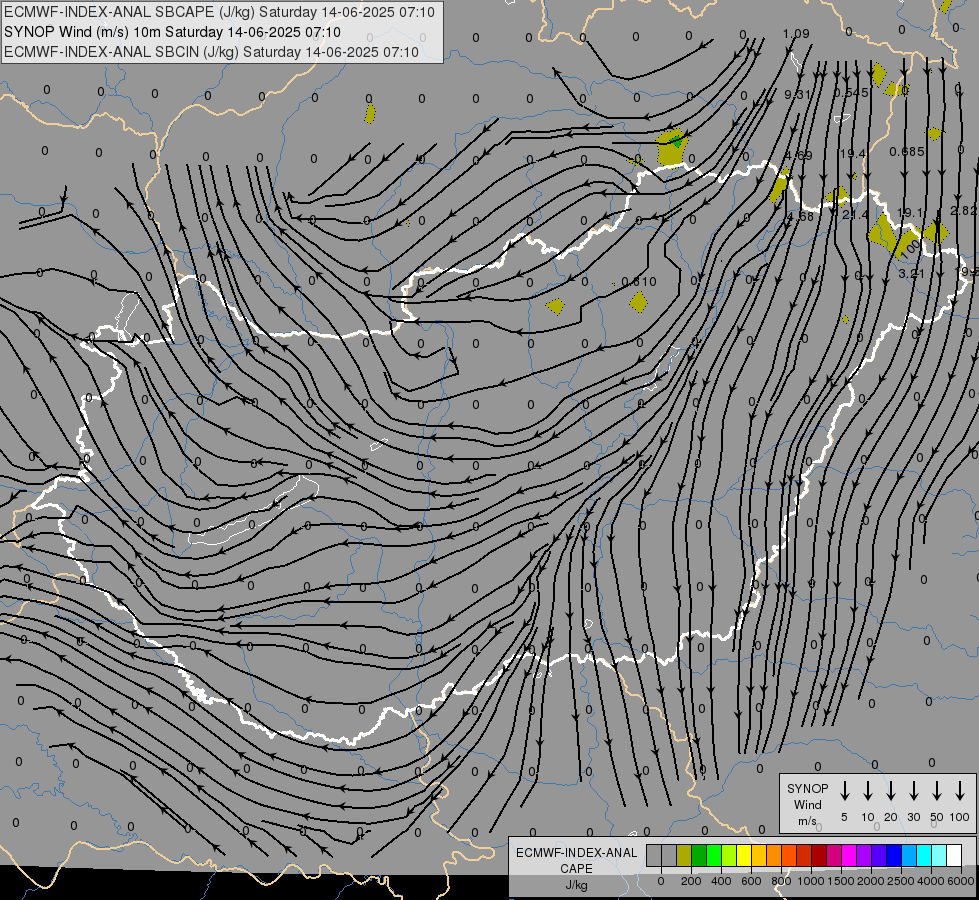Select the orange 700-800 CAPE legend swatch
The width and height of the screenshot is (979, 900).
774,855
